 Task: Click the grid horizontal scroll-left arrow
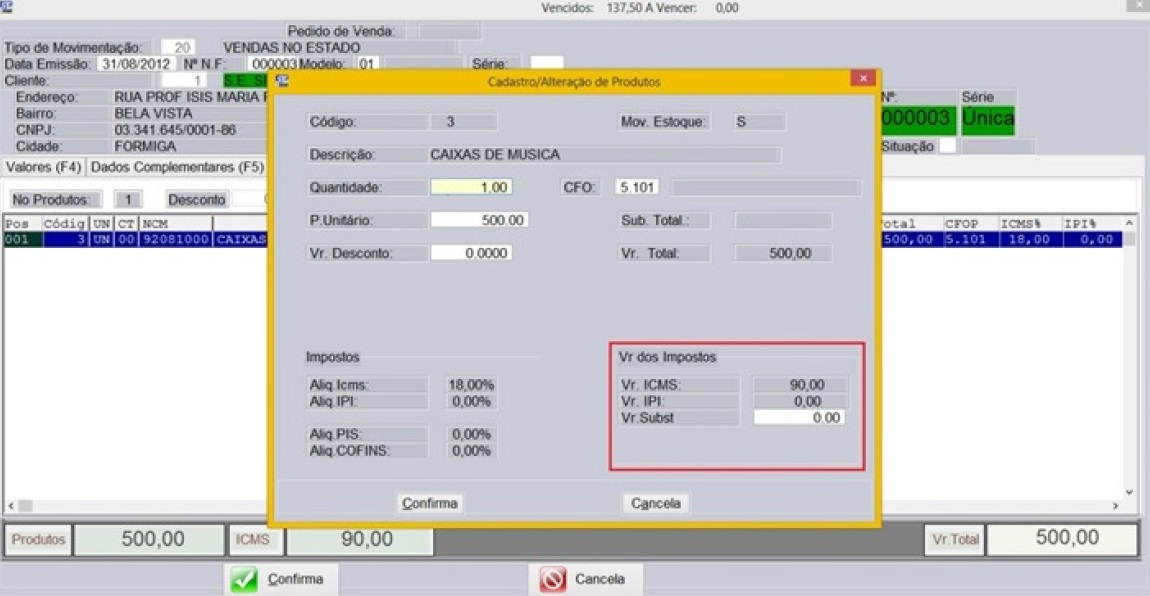12,507
